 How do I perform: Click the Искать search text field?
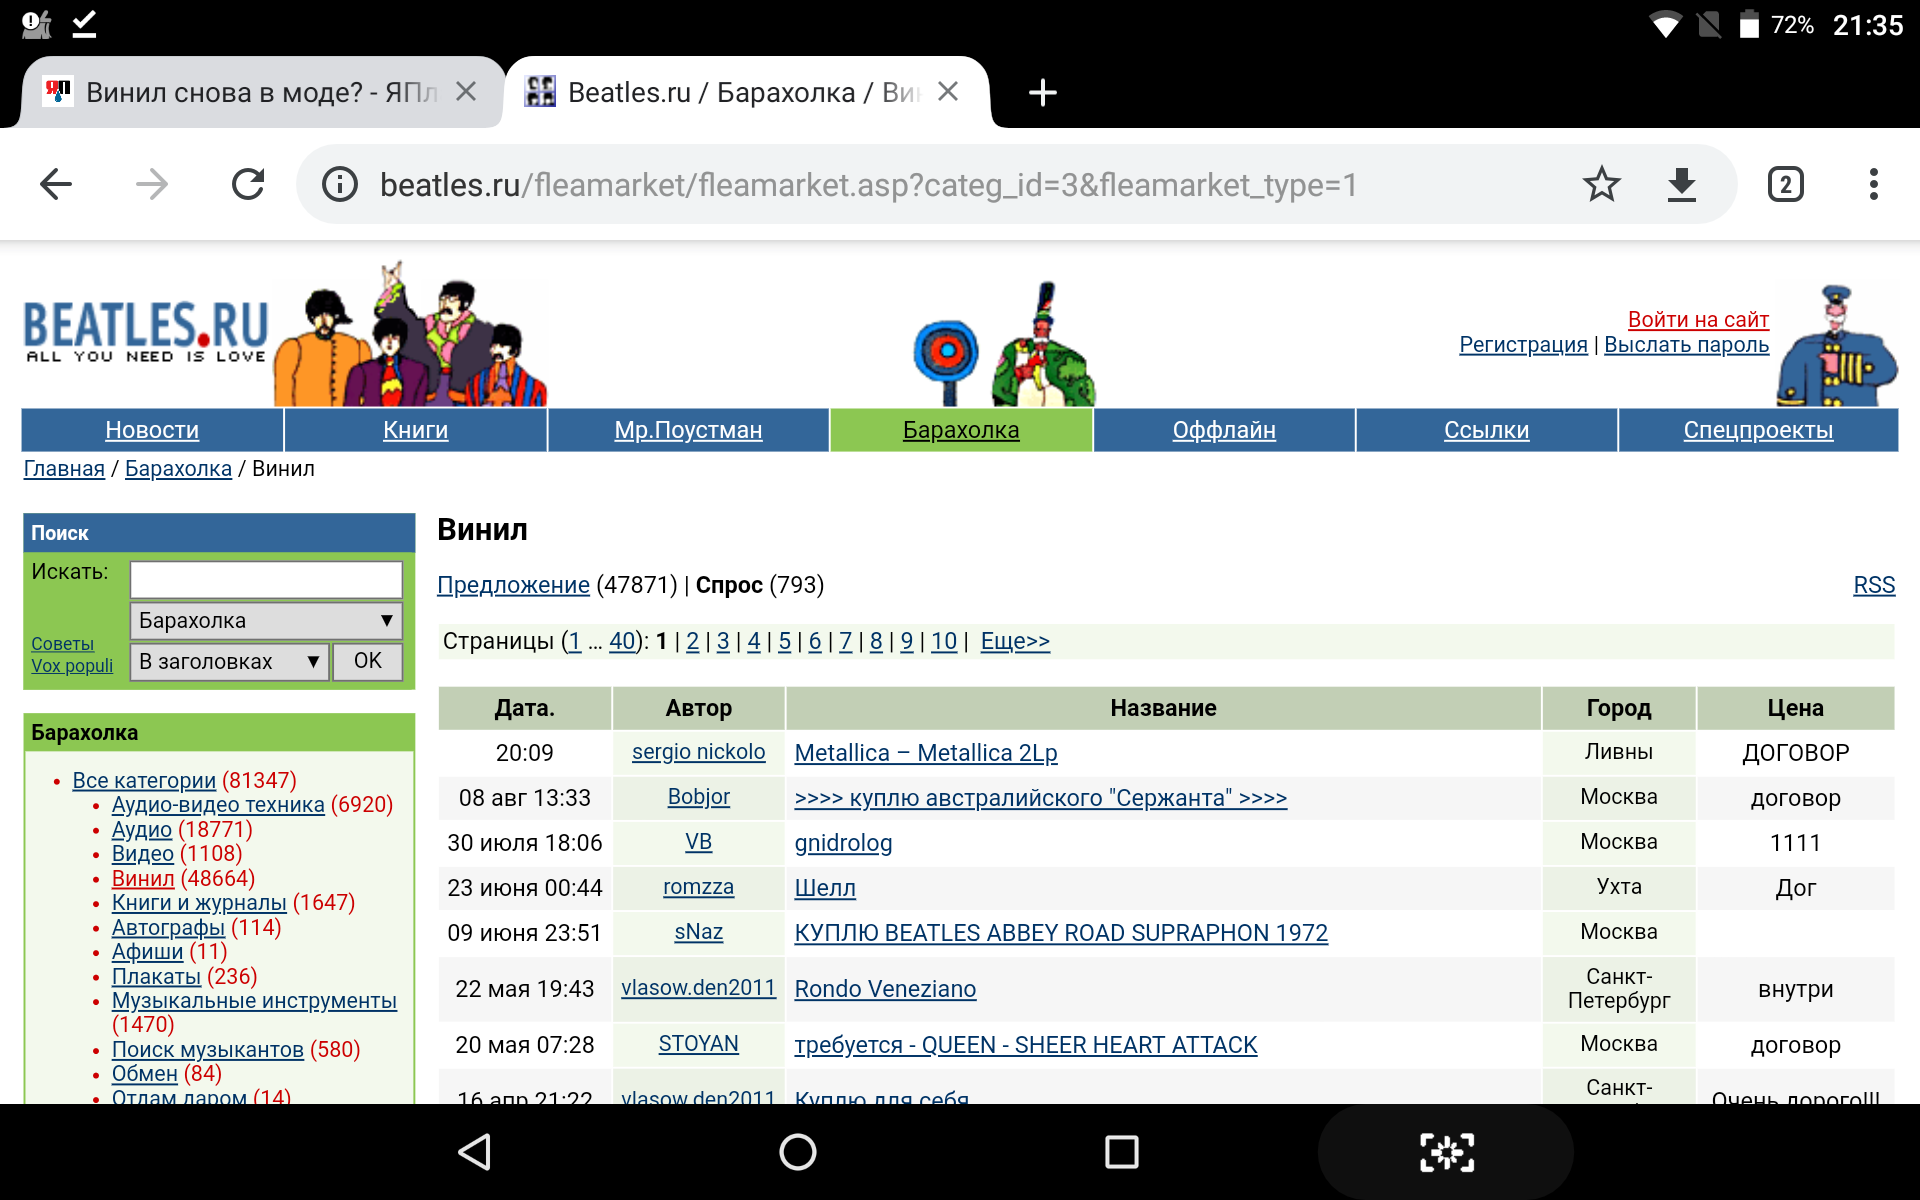point(266,580)
